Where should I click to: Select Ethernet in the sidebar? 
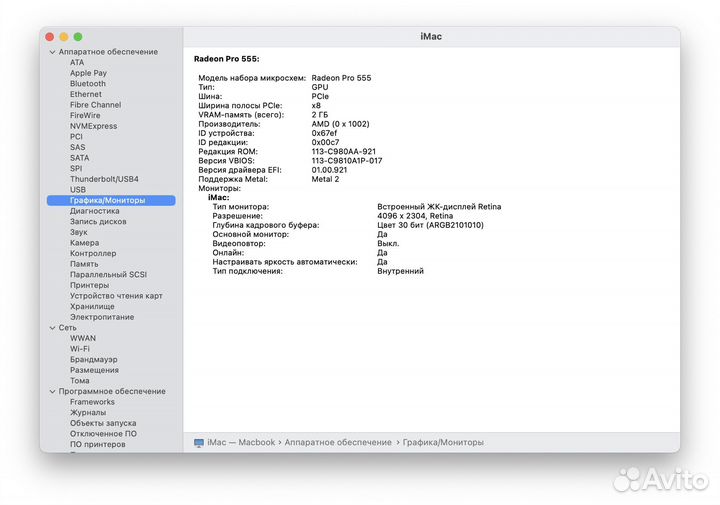86,94
